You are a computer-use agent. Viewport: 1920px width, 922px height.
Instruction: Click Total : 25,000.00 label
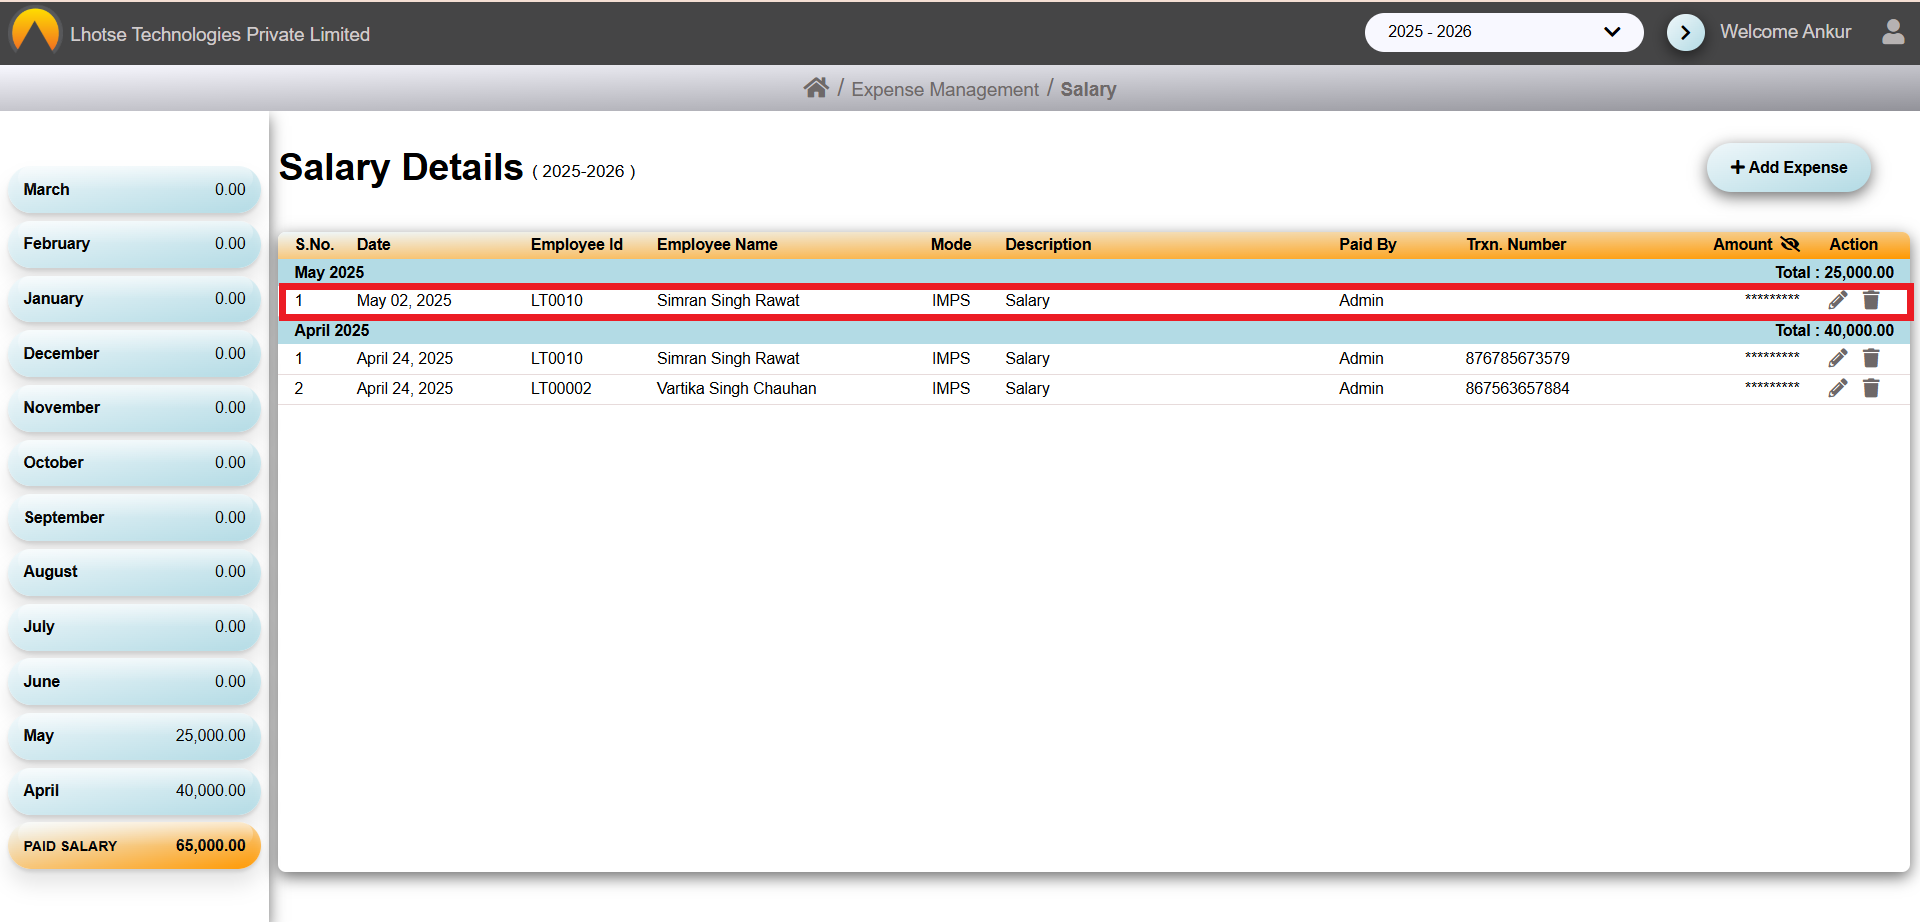pos(1834,272)
